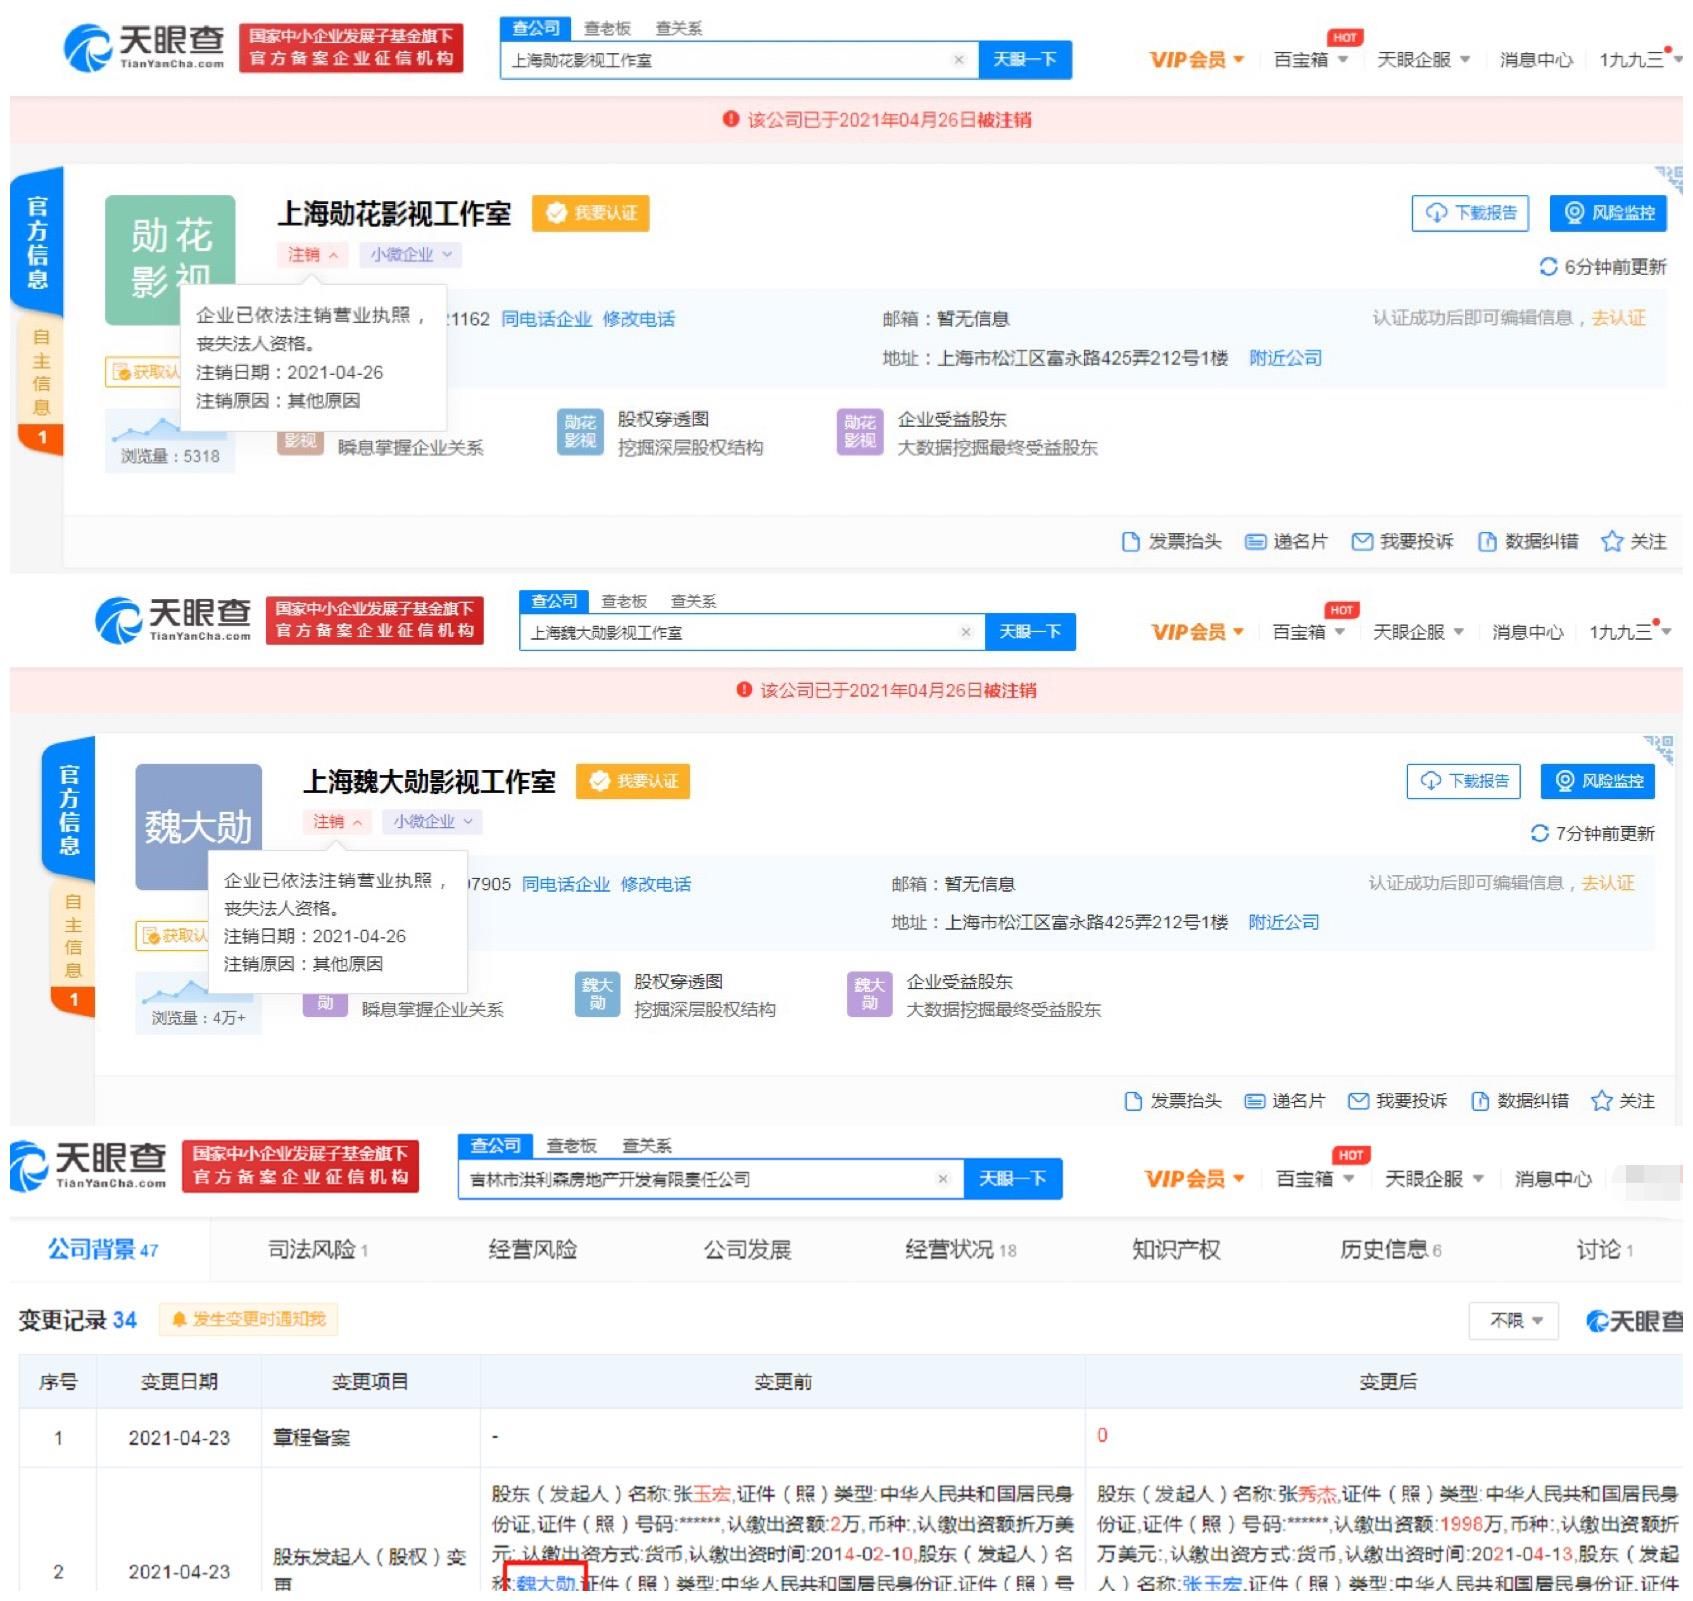The image size is (1693, 1601).
Task: Click refresh icon beside 7分钟前更新
Action: (x=1540, y=833)
